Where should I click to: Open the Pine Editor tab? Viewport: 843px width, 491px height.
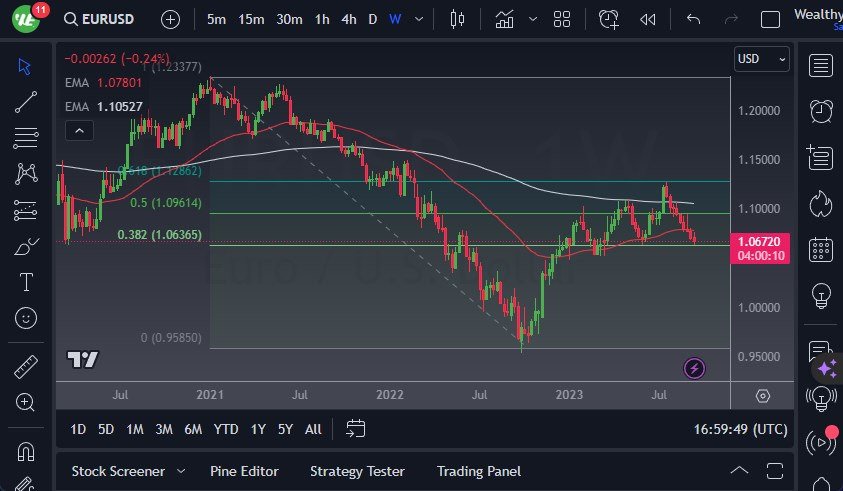[244, 471]
